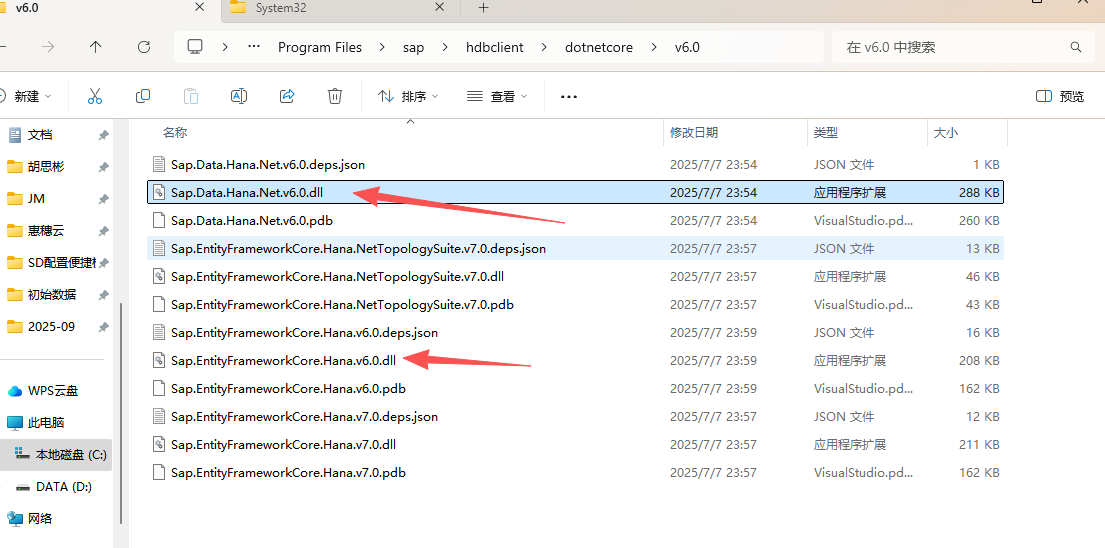
Task: Go up one folder level
Action: click(96, 47)
